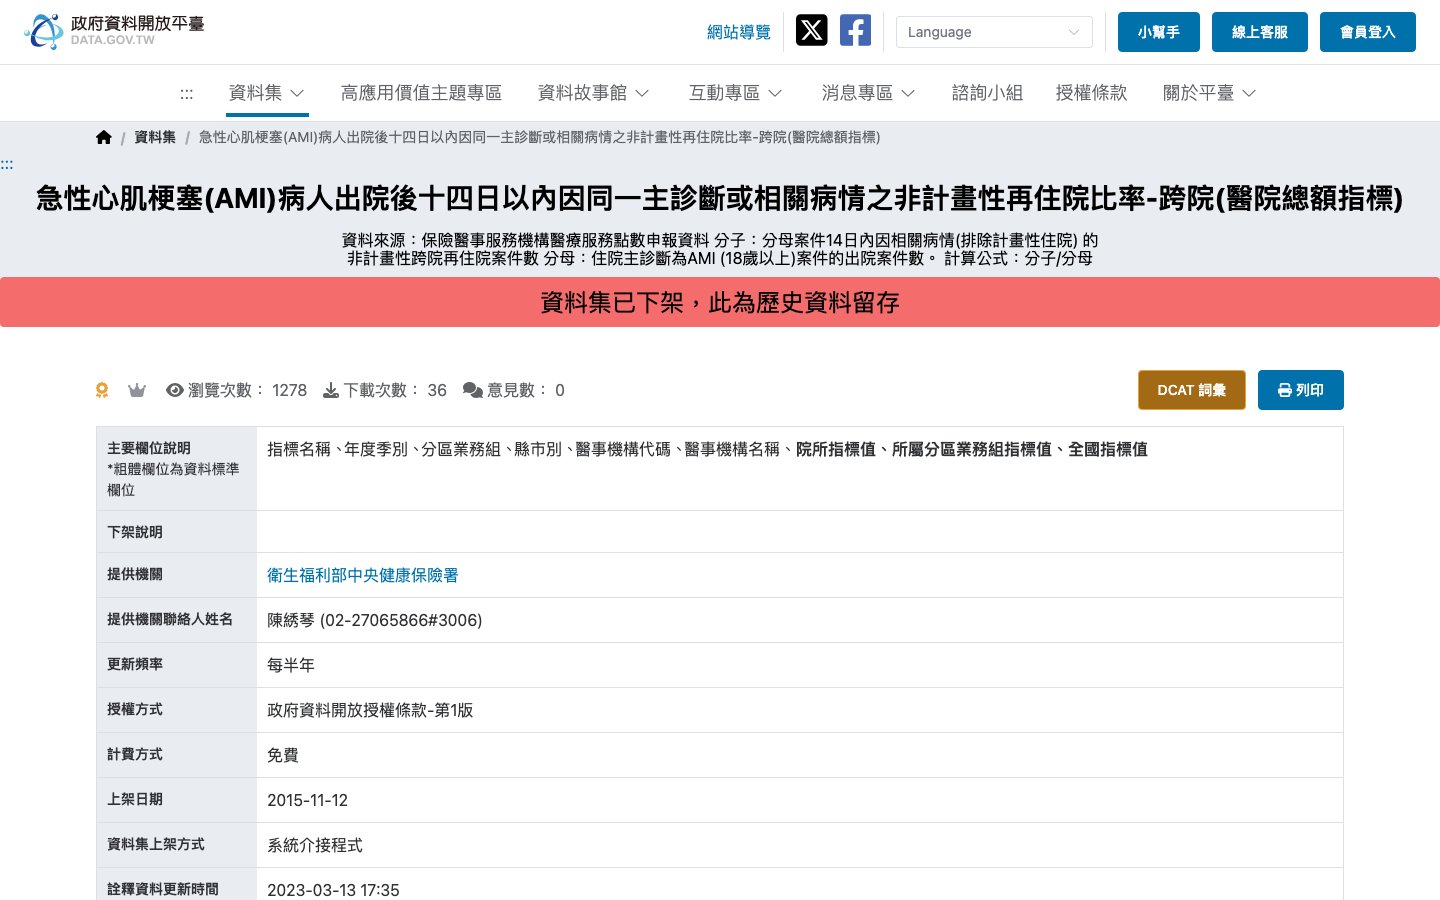Viewport: 1440px width, 900px height.
Task: Open the 網站導覽 sitemap link
Action: tap(739, 32)
